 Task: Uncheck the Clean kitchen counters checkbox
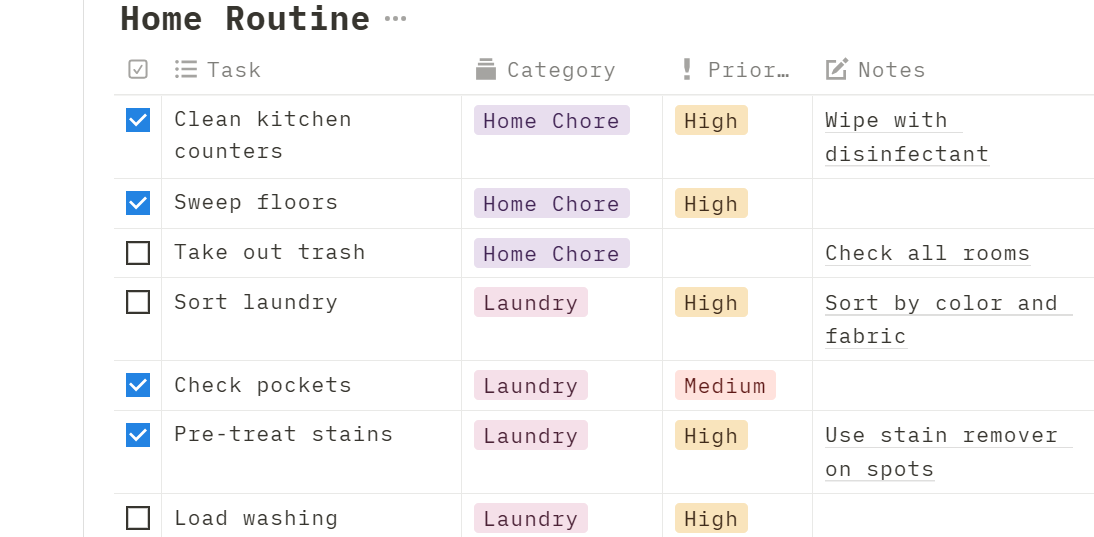pos(138,120)
